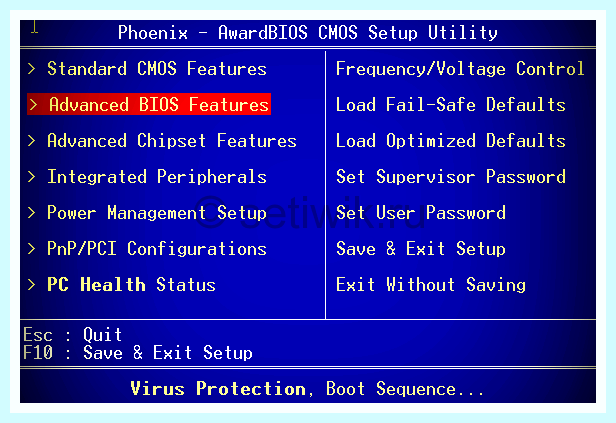Choose Load Fail-Safe Defaults
The width and height of the screenshot is (616, 423).
tap(451, 105)
